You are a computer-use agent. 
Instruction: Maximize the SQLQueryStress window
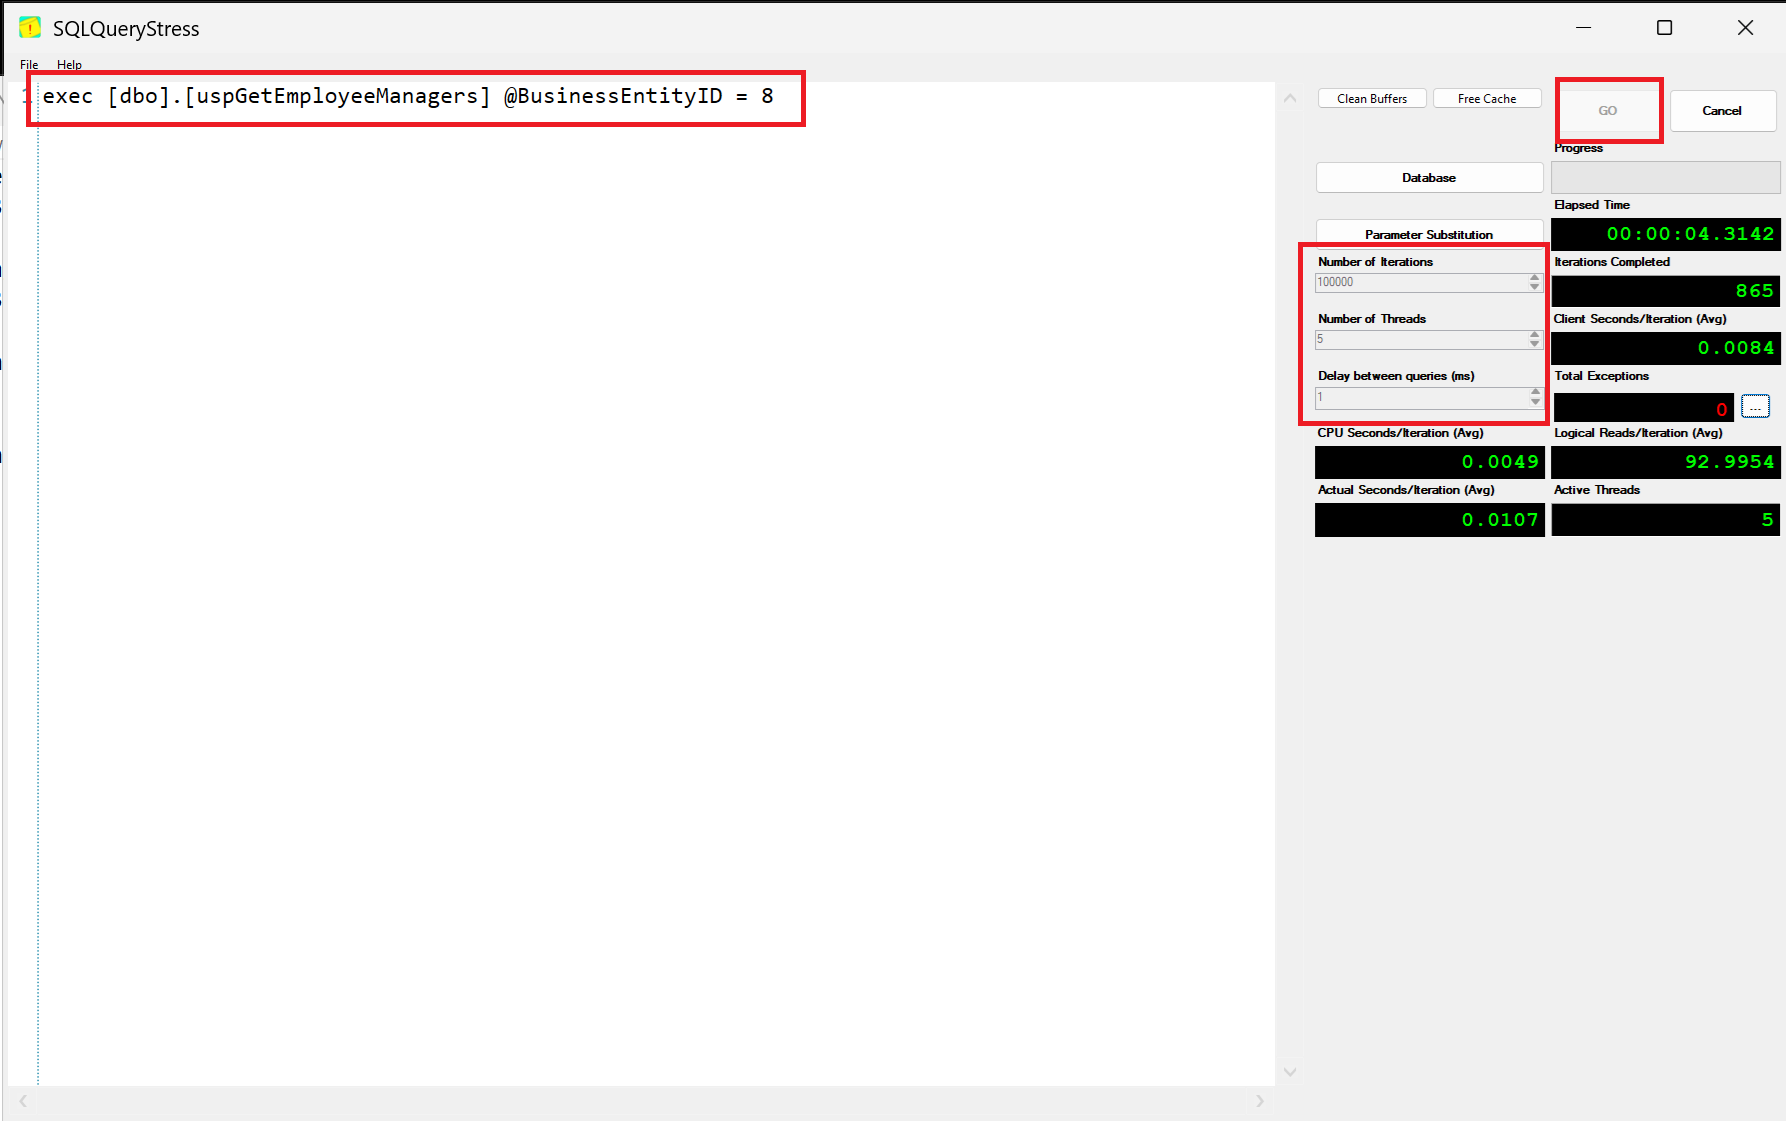coord(1665,28)
